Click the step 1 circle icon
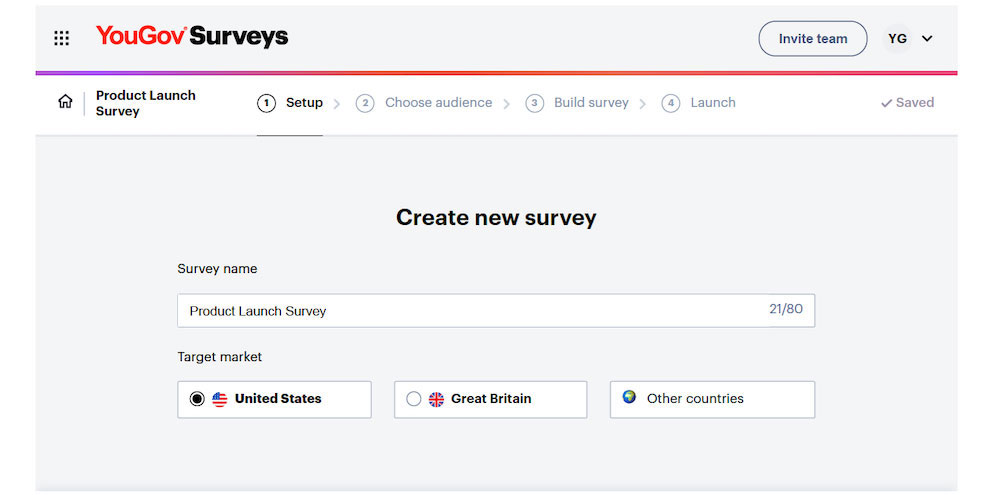The image size is (990, 495). coord(266,103)
